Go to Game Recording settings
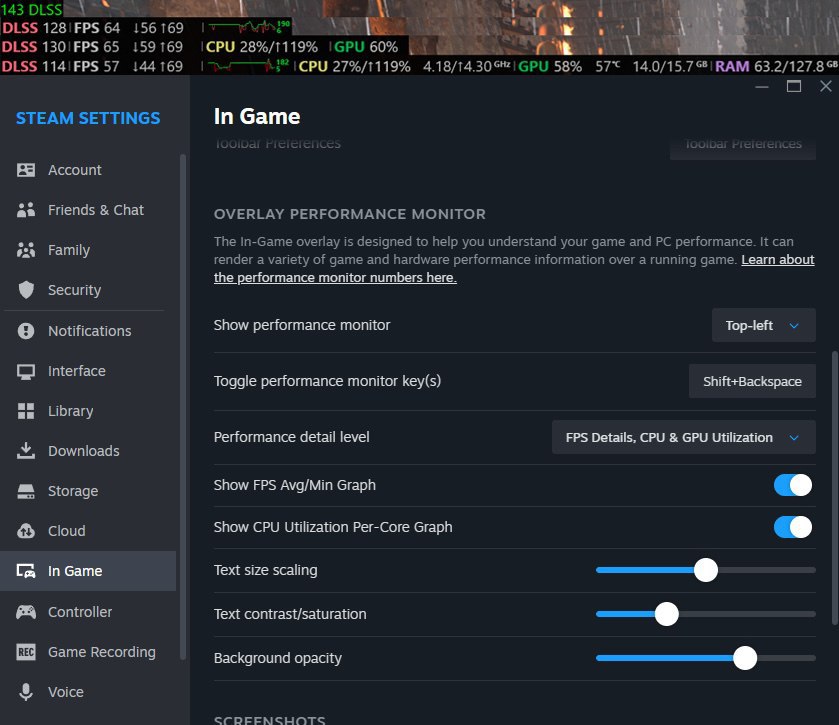 tap(101, 652)
